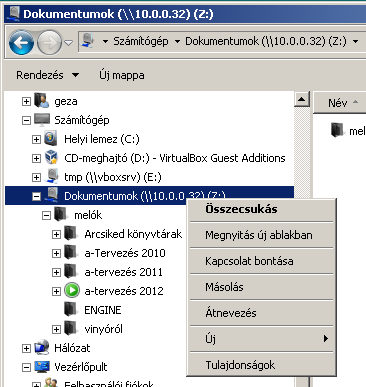Expand CD-meghajtó (D:) node

click(36, 158)
